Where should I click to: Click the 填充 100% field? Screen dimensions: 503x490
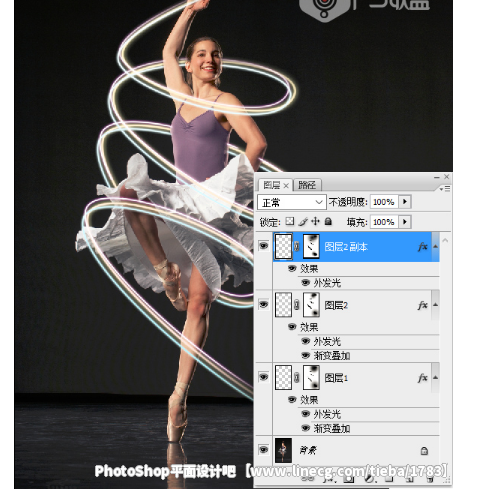point(384,222)
